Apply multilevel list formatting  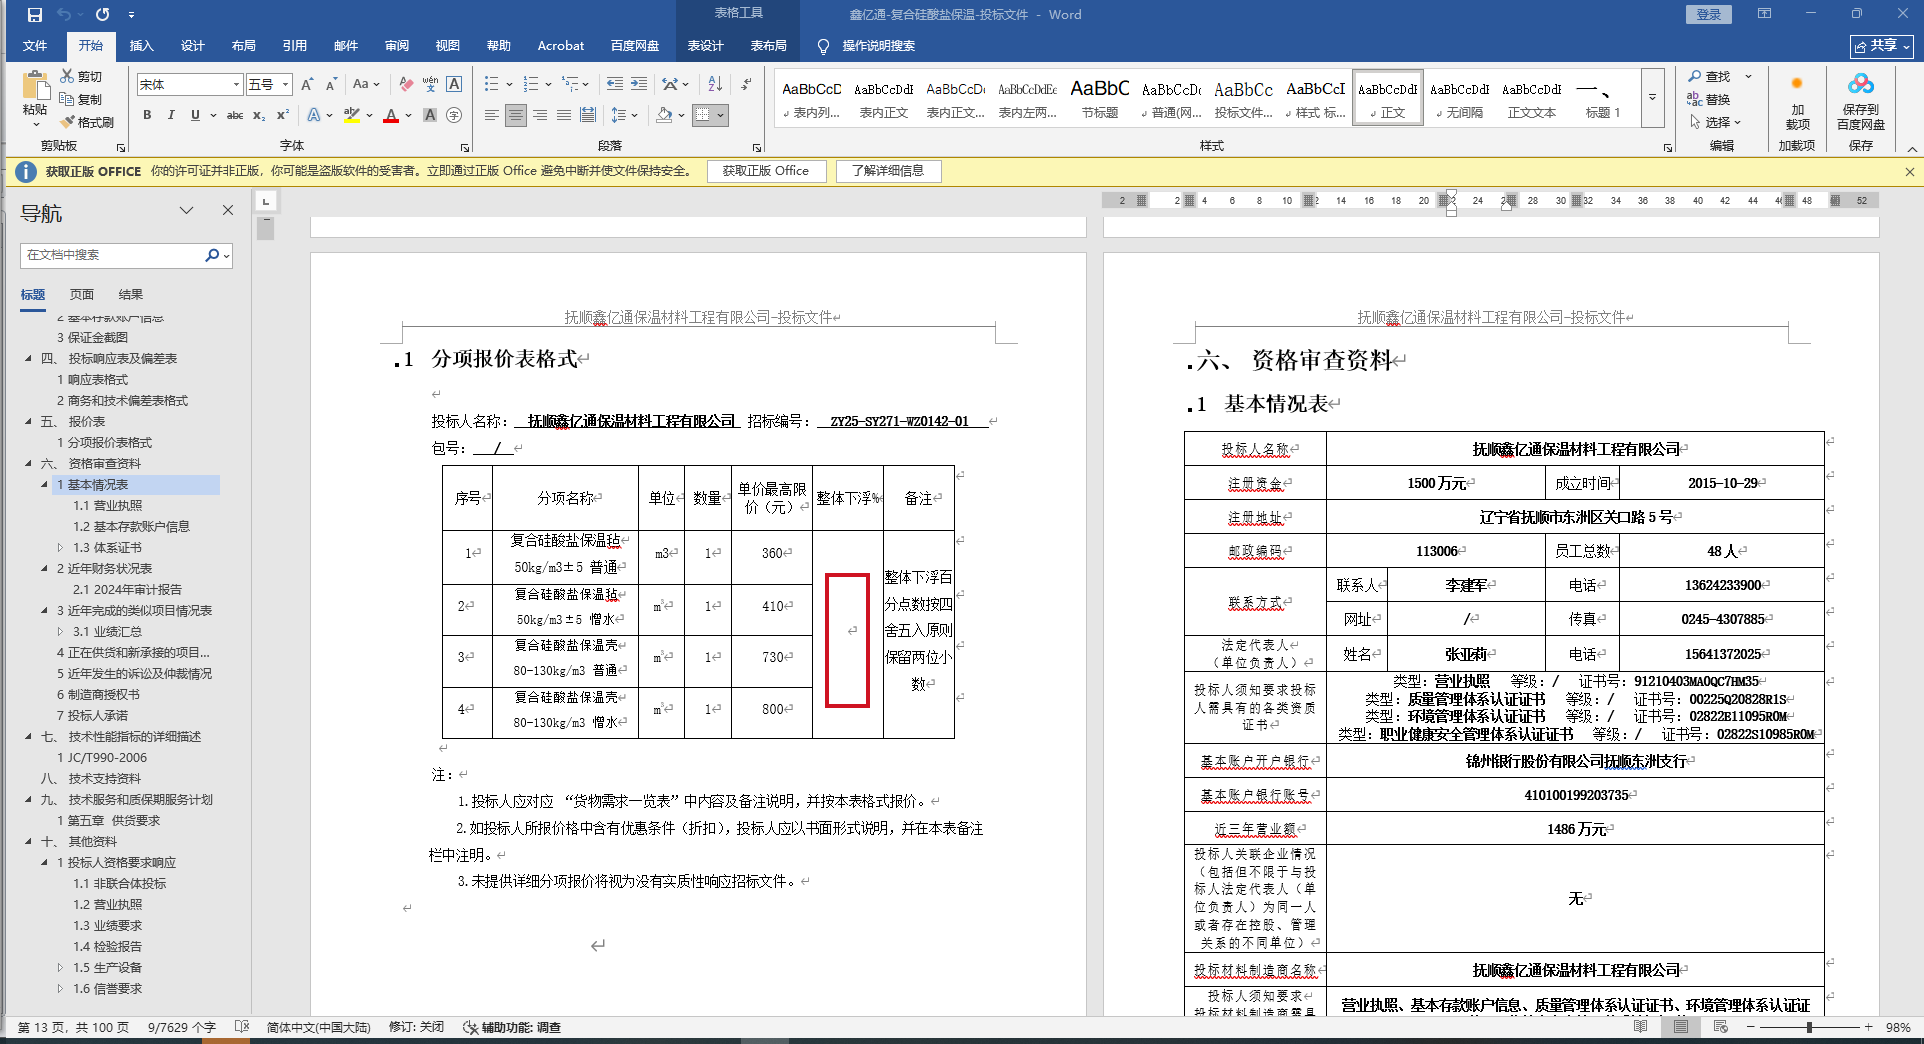[569, 84]
